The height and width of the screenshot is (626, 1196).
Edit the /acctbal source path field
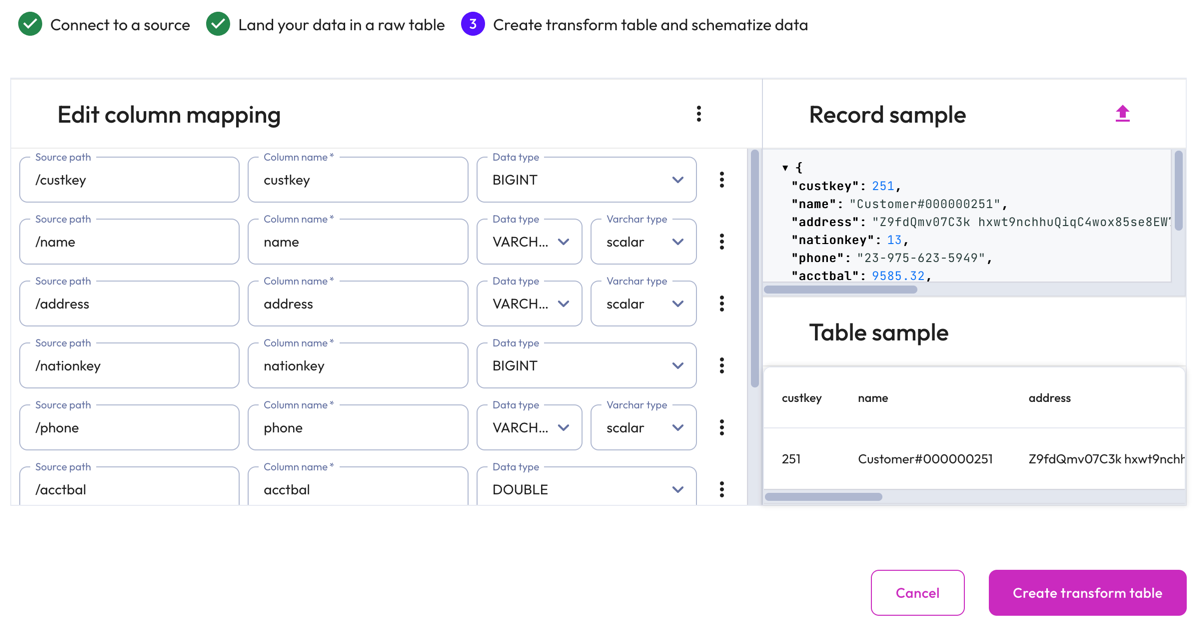(130, 488)
